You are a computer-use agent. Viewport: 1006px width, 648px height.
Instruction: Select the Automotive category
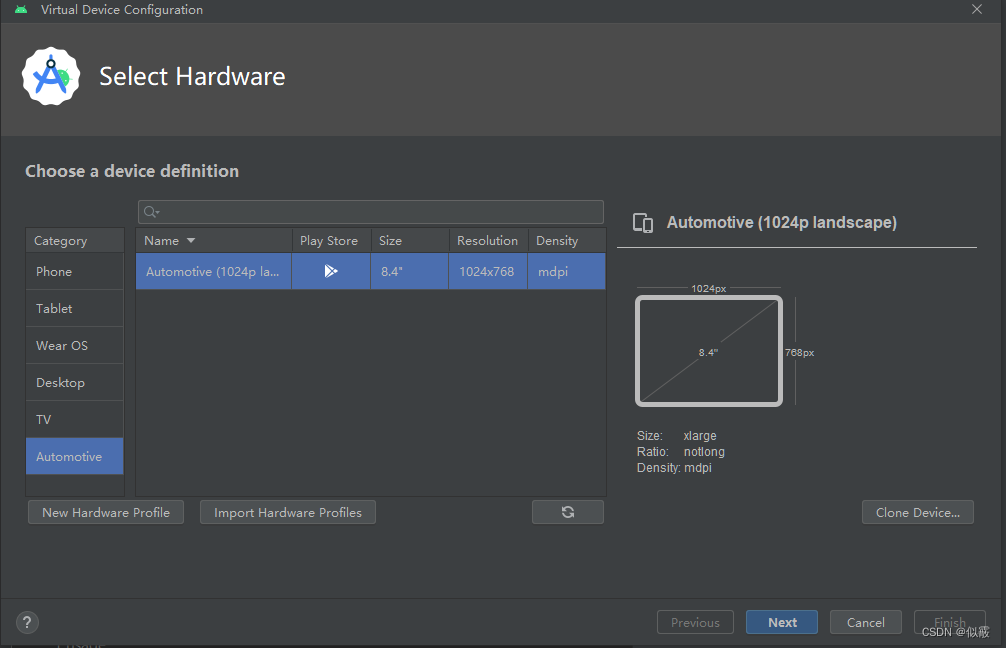(x=74, y=457)
